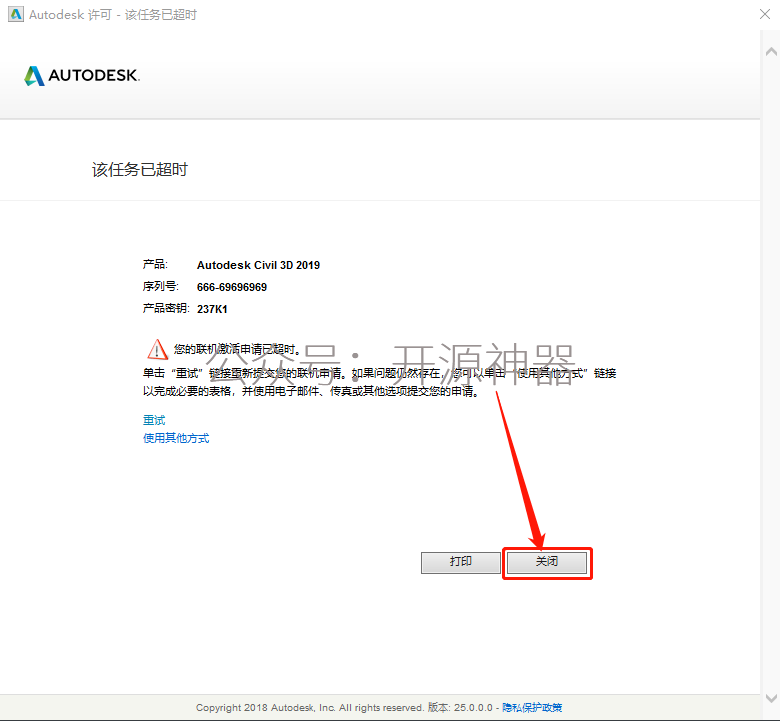Click the Autodesk title bar app icon

[x=16, y=14]
